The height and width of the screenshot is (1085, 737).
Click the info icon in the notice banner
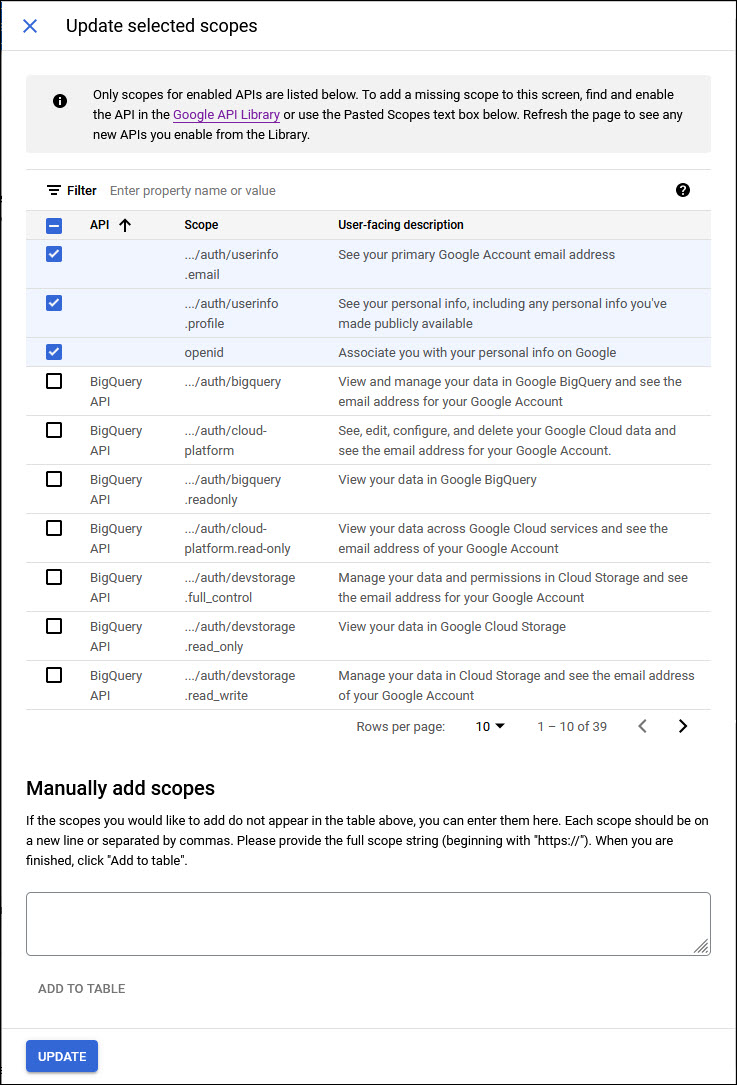[59, 101]
